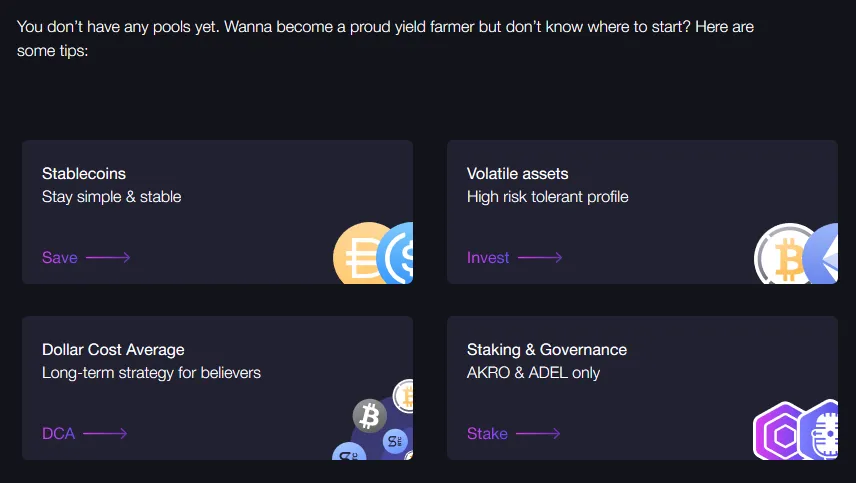Viewport: 856px width, 483px height.
Task: Open the Stablecoins card heading
Action: coord(84,174)
